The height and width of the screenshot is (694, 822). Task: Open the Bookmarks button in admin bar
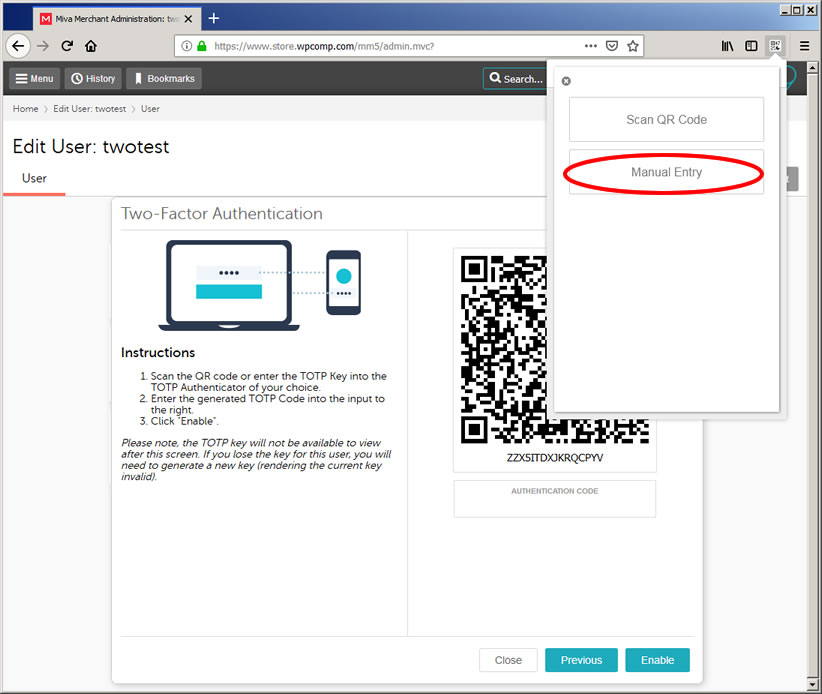[x=164, y=79]
